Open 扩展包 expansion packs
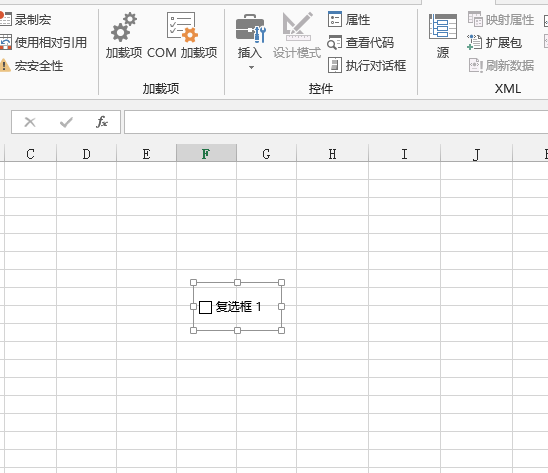The image size is (548, 473). [495, 42]
